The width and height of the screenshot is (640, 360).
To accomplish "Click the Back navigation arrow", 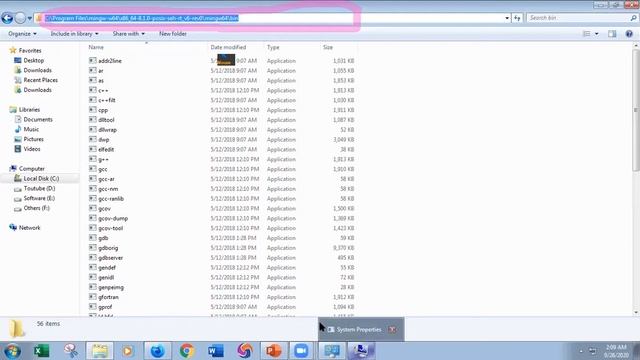I will click(7, 18).
